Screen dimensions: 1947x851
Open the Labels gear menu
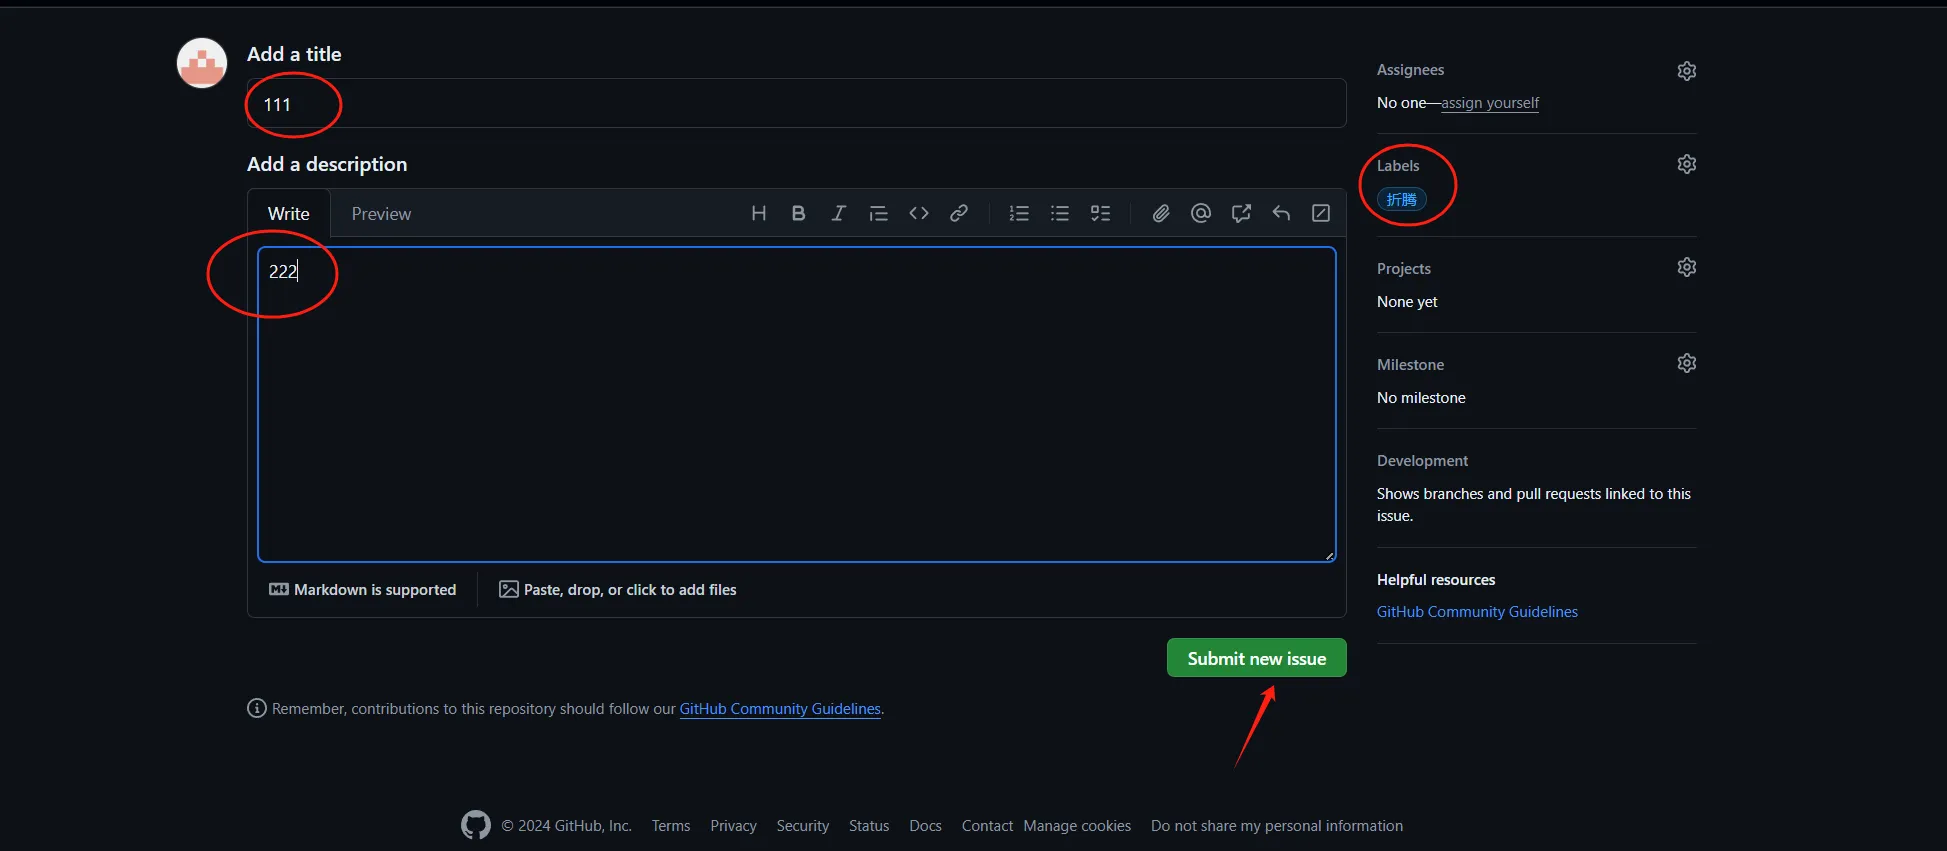[1686, 164]
